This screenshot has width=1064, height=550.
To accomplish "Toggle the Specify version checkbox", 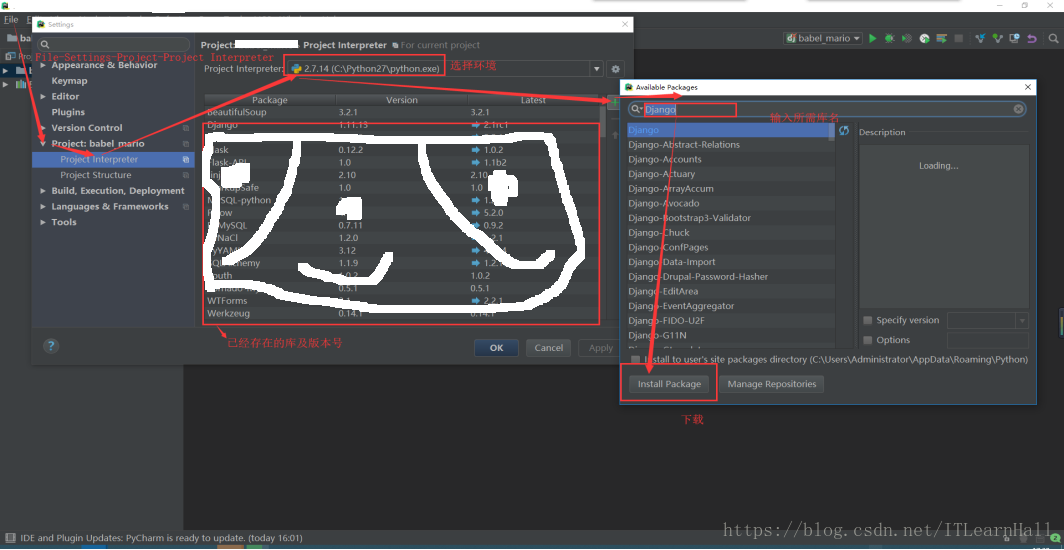I will click(867, 320).
